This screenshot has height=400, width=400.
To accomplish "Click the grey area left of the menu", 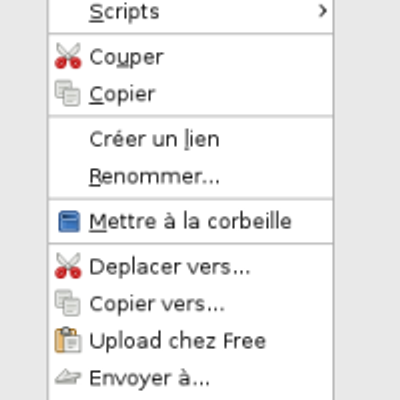I will pos(23,200).
